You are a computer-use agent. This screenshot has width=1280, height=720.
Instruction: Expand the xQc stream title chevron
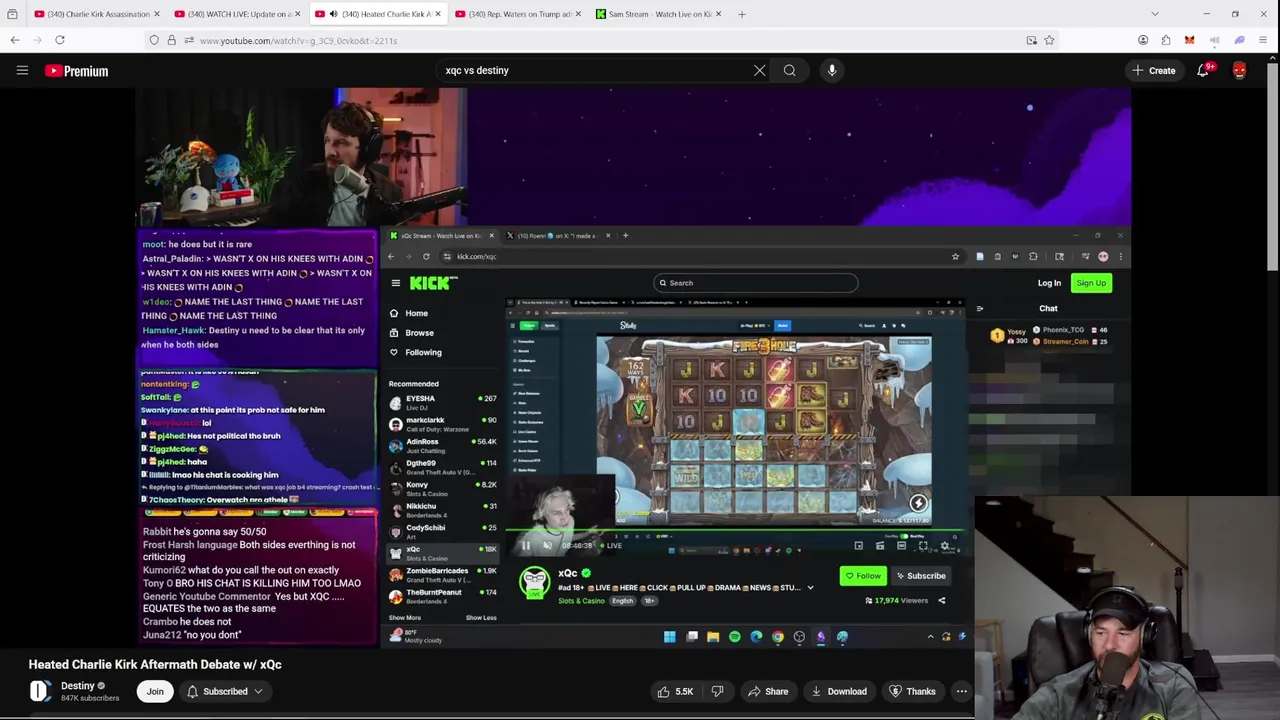tap(811, 588)
